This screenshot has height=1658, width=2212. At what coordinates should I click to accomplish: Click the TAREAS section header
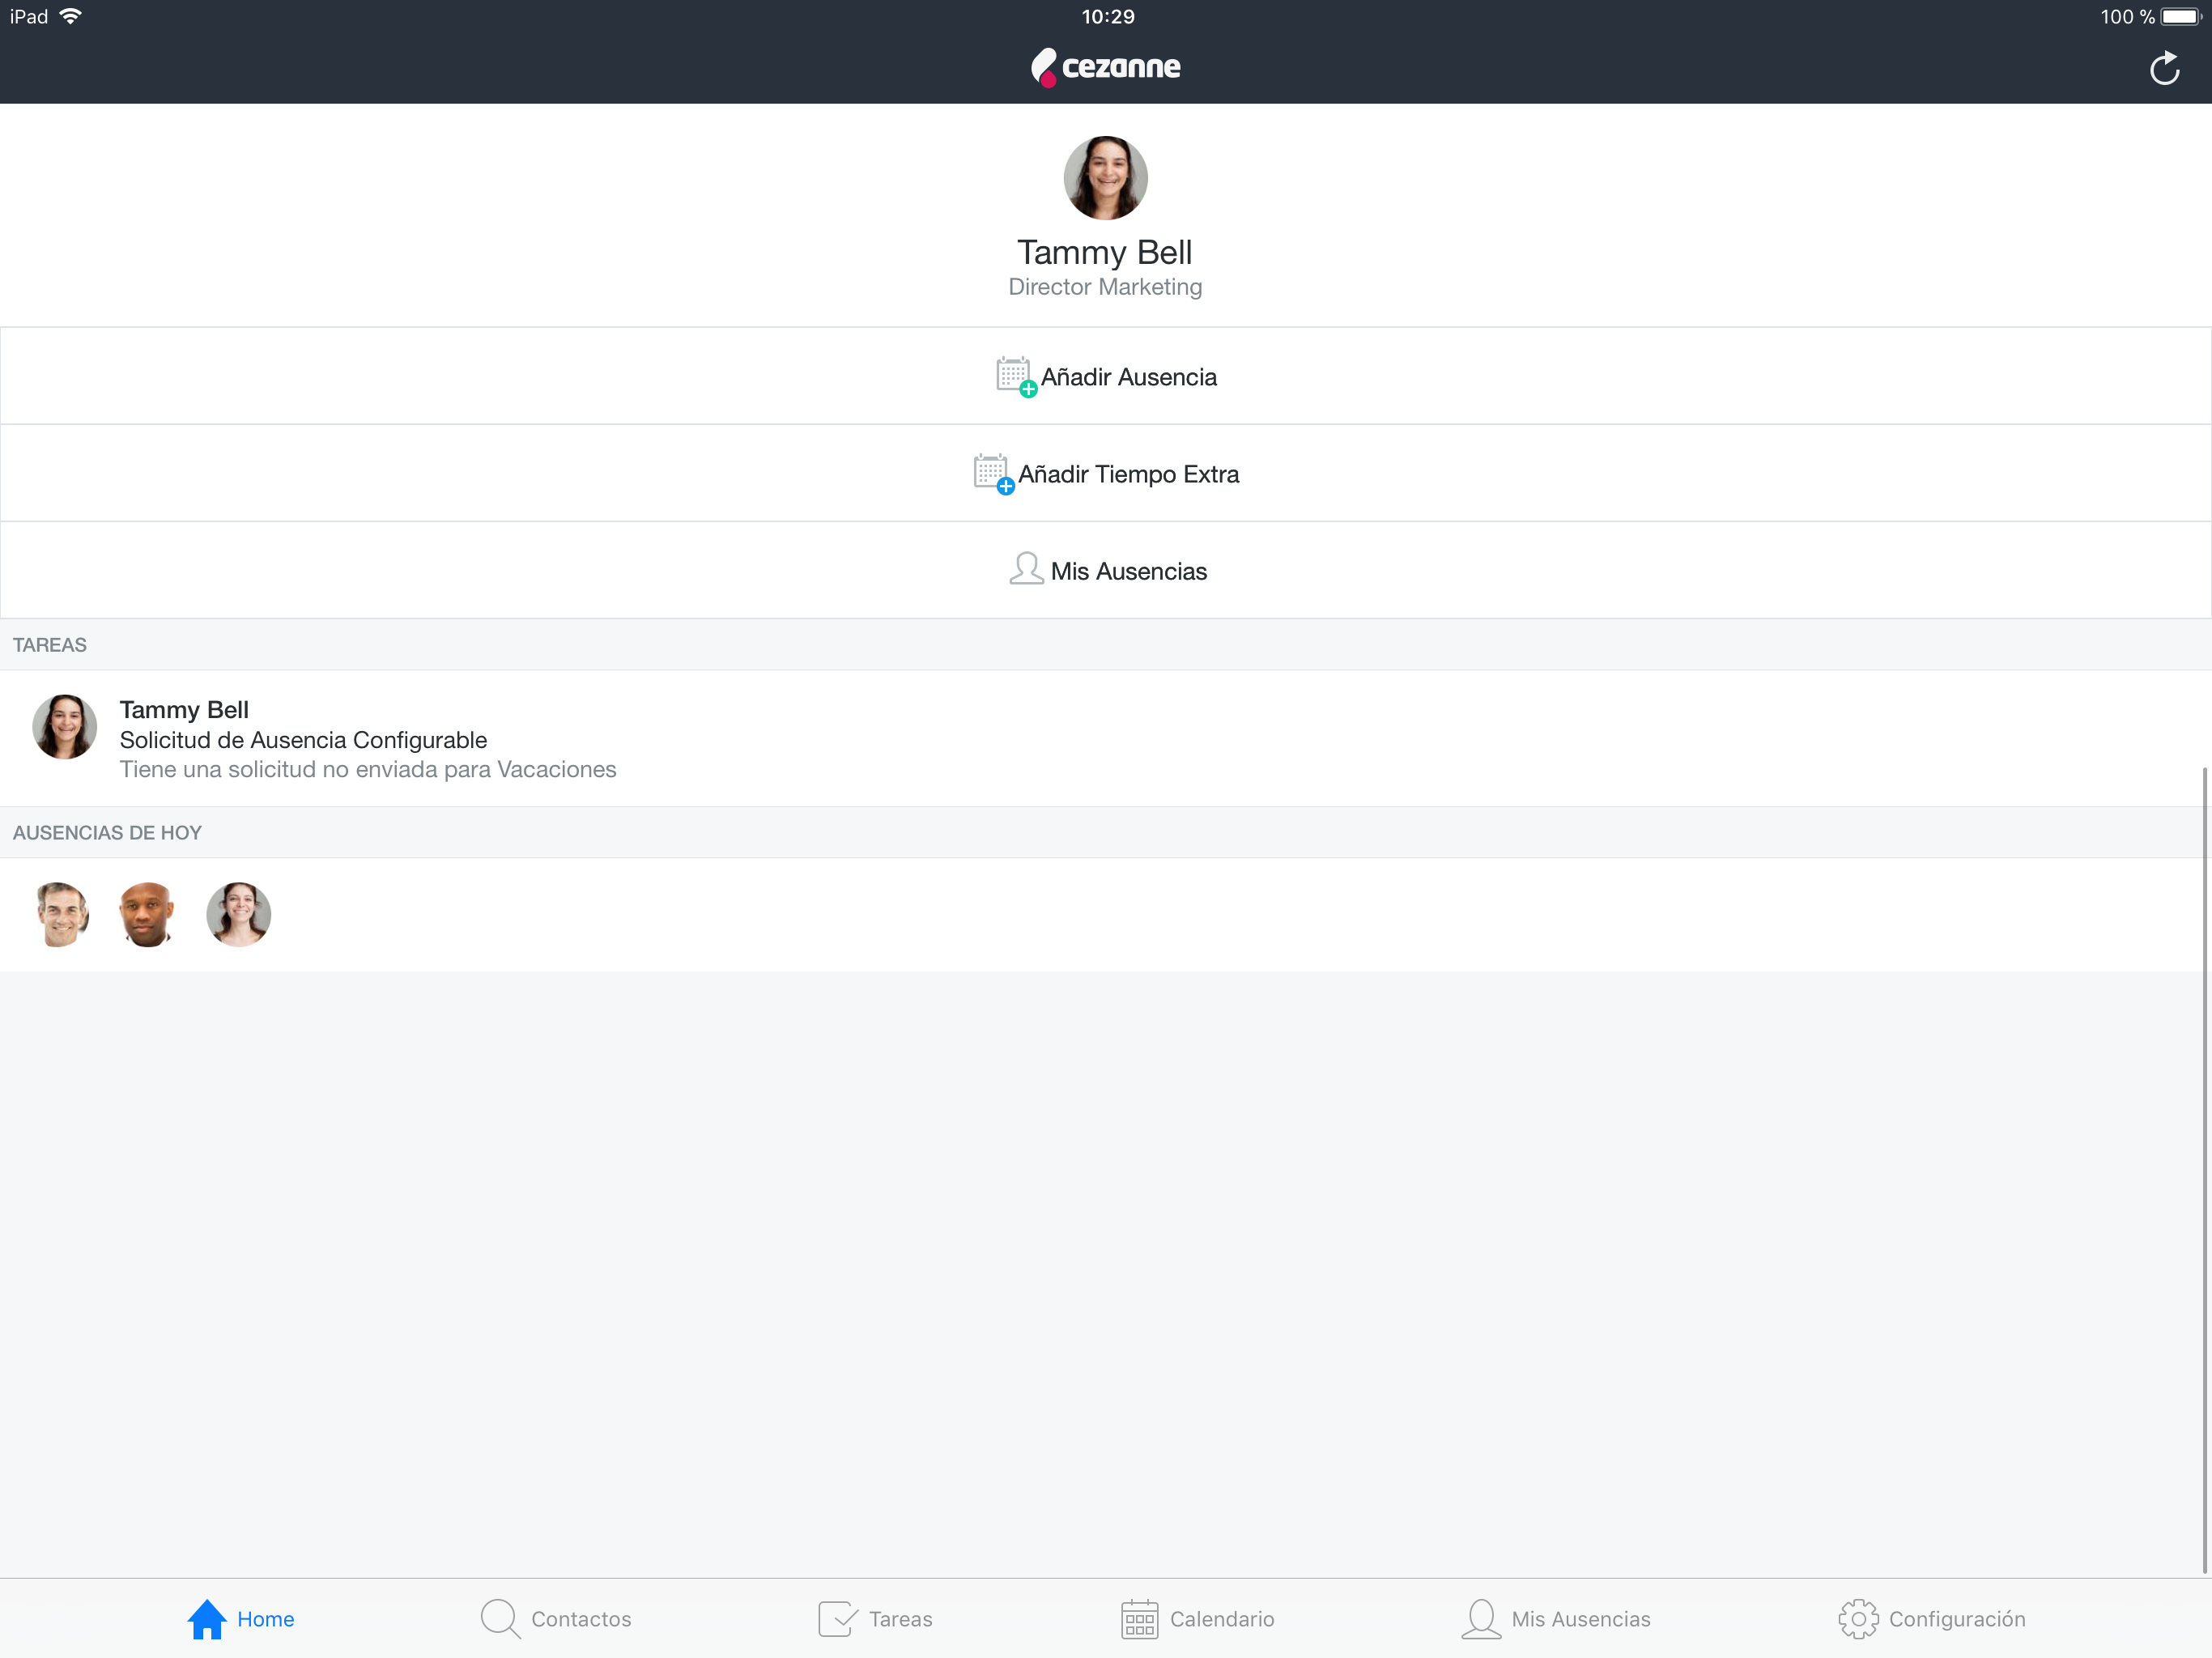tap(50, 645)
